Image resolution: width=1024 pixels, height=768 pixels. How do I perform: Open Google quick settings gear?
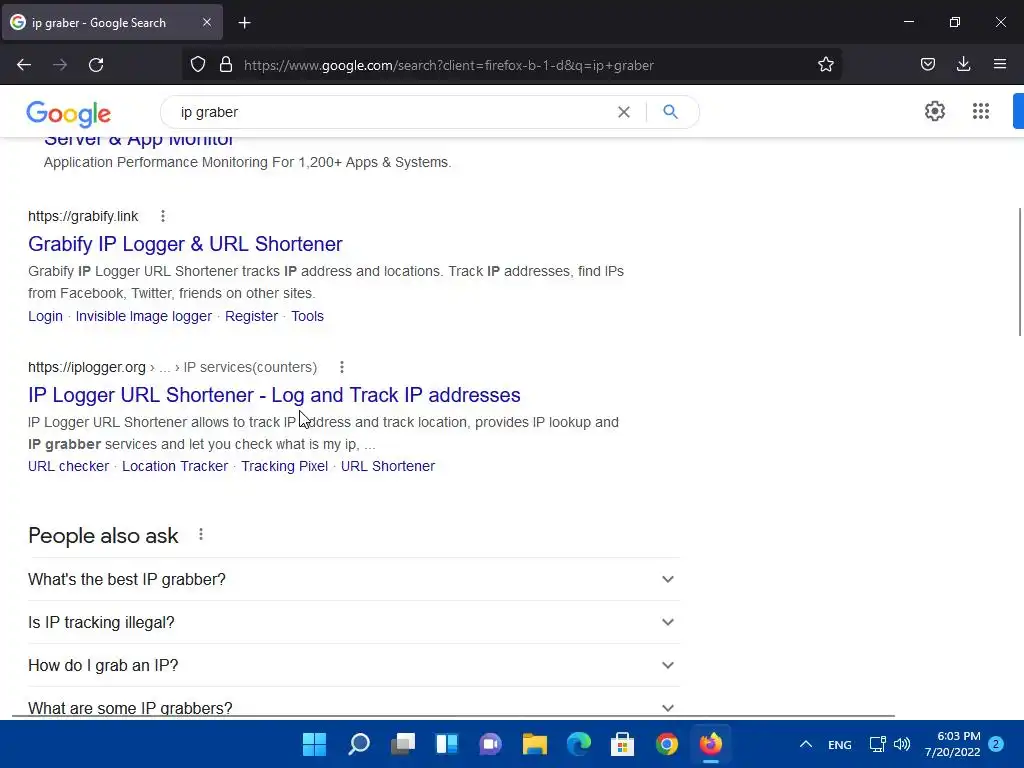pos(935,111)
